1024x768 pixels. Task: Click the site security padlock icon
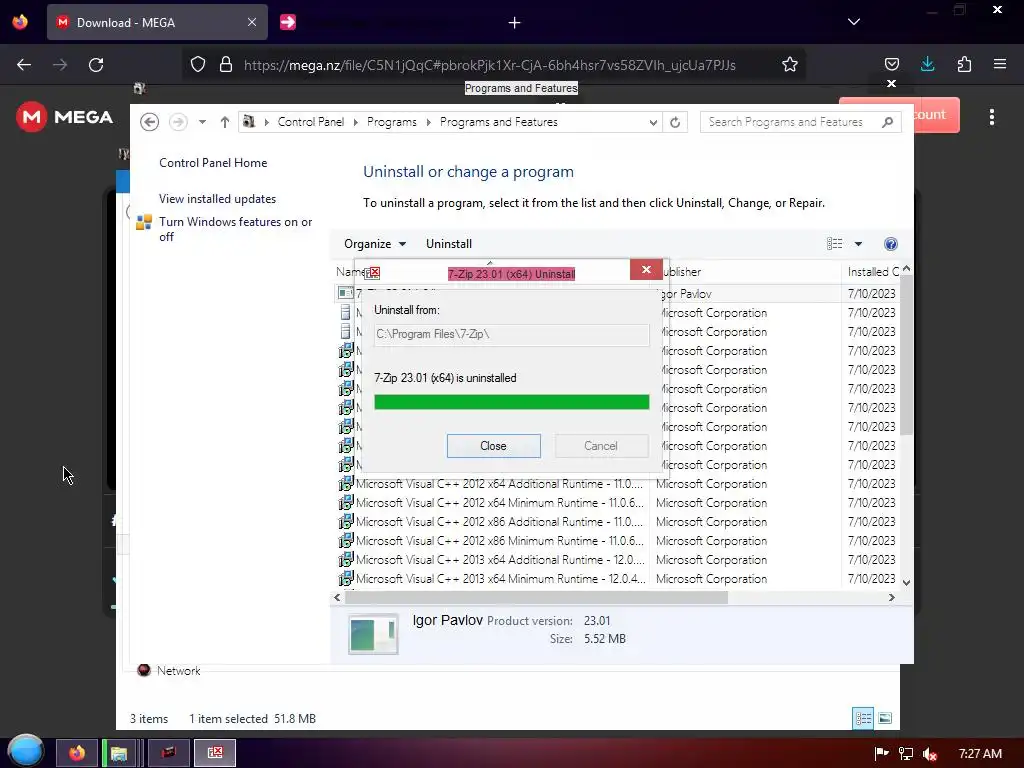[226, 65]
